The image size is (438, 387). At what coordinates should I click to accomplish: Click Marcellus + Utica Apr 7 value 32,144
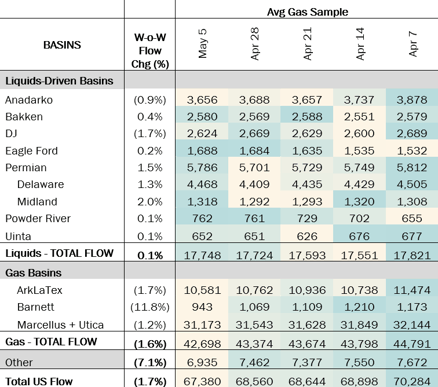(x=412, y=325)
